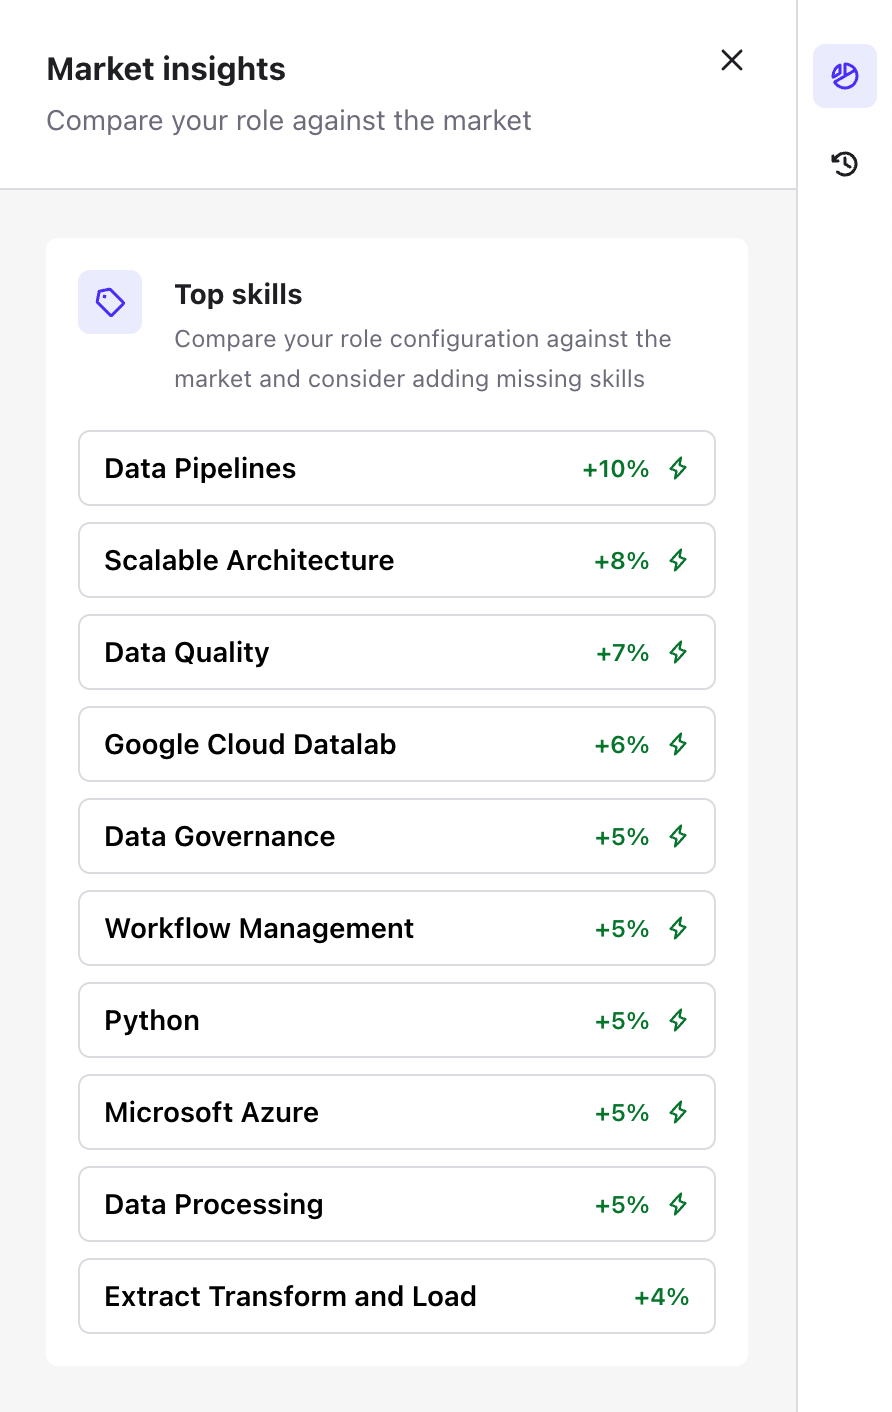Screen dimensions: 892x1412
Task: Click lightning bolt beside Scalable Architecture
Action: [x=678, y=560]
